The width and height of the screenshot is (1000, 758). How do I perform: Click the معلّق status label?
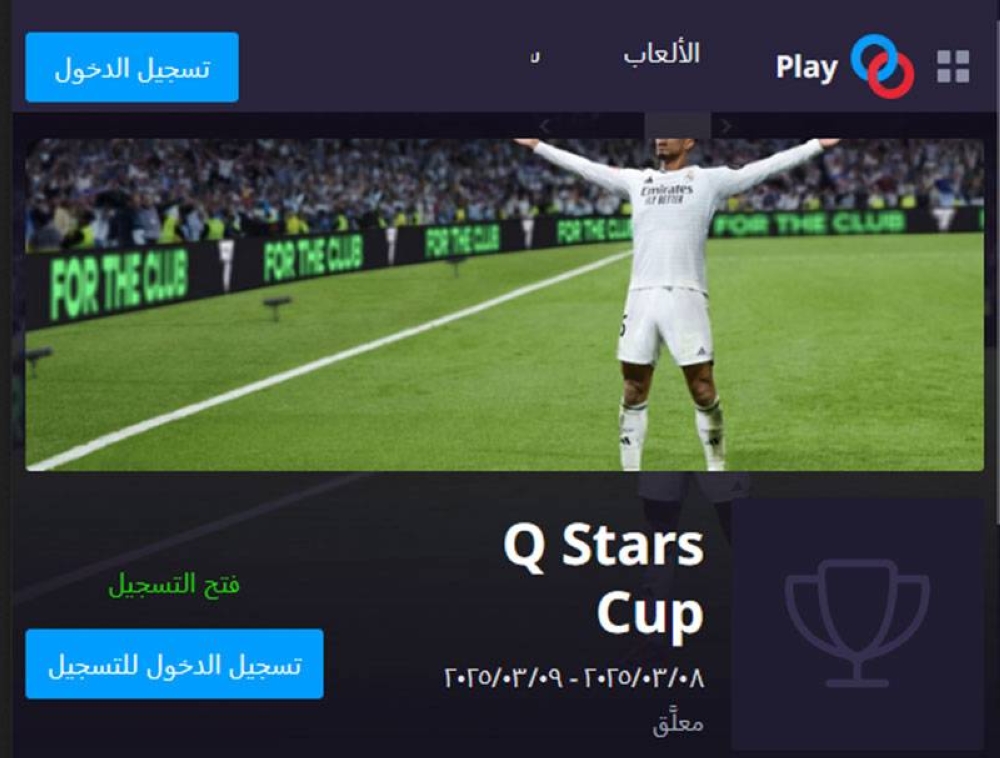click(x=678, y=723)
